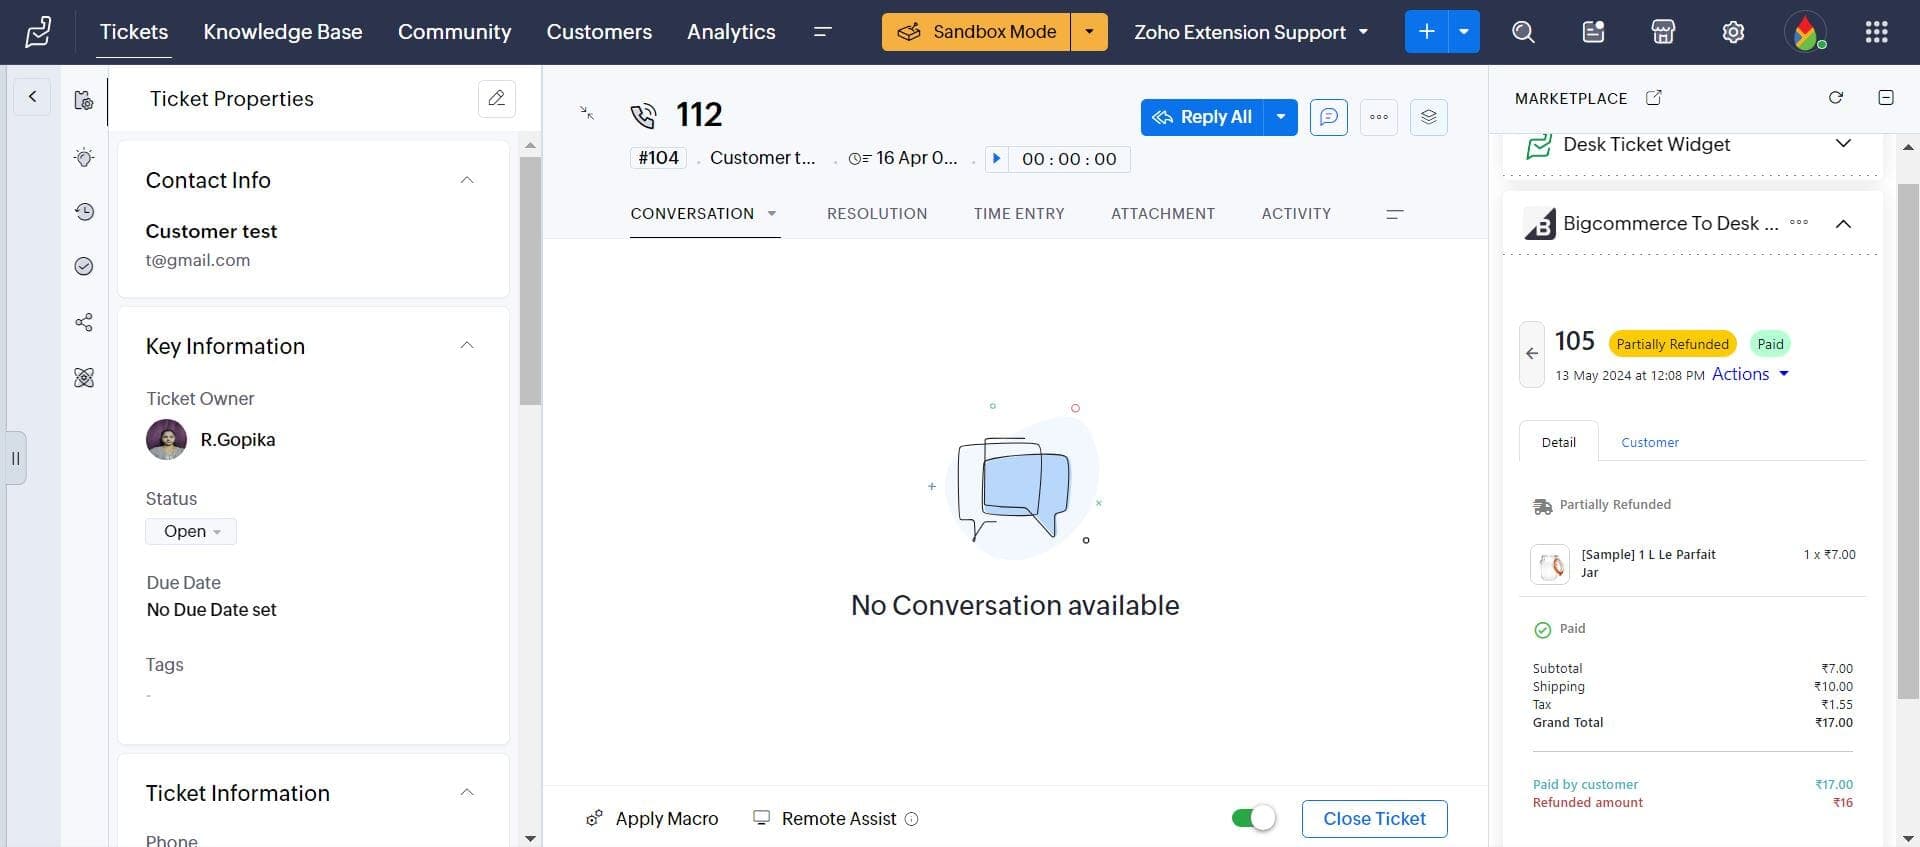Open the Status dropdown showing Open
Image resolution: width=1920 pixels, height=847 pixels.
(191, 531)
